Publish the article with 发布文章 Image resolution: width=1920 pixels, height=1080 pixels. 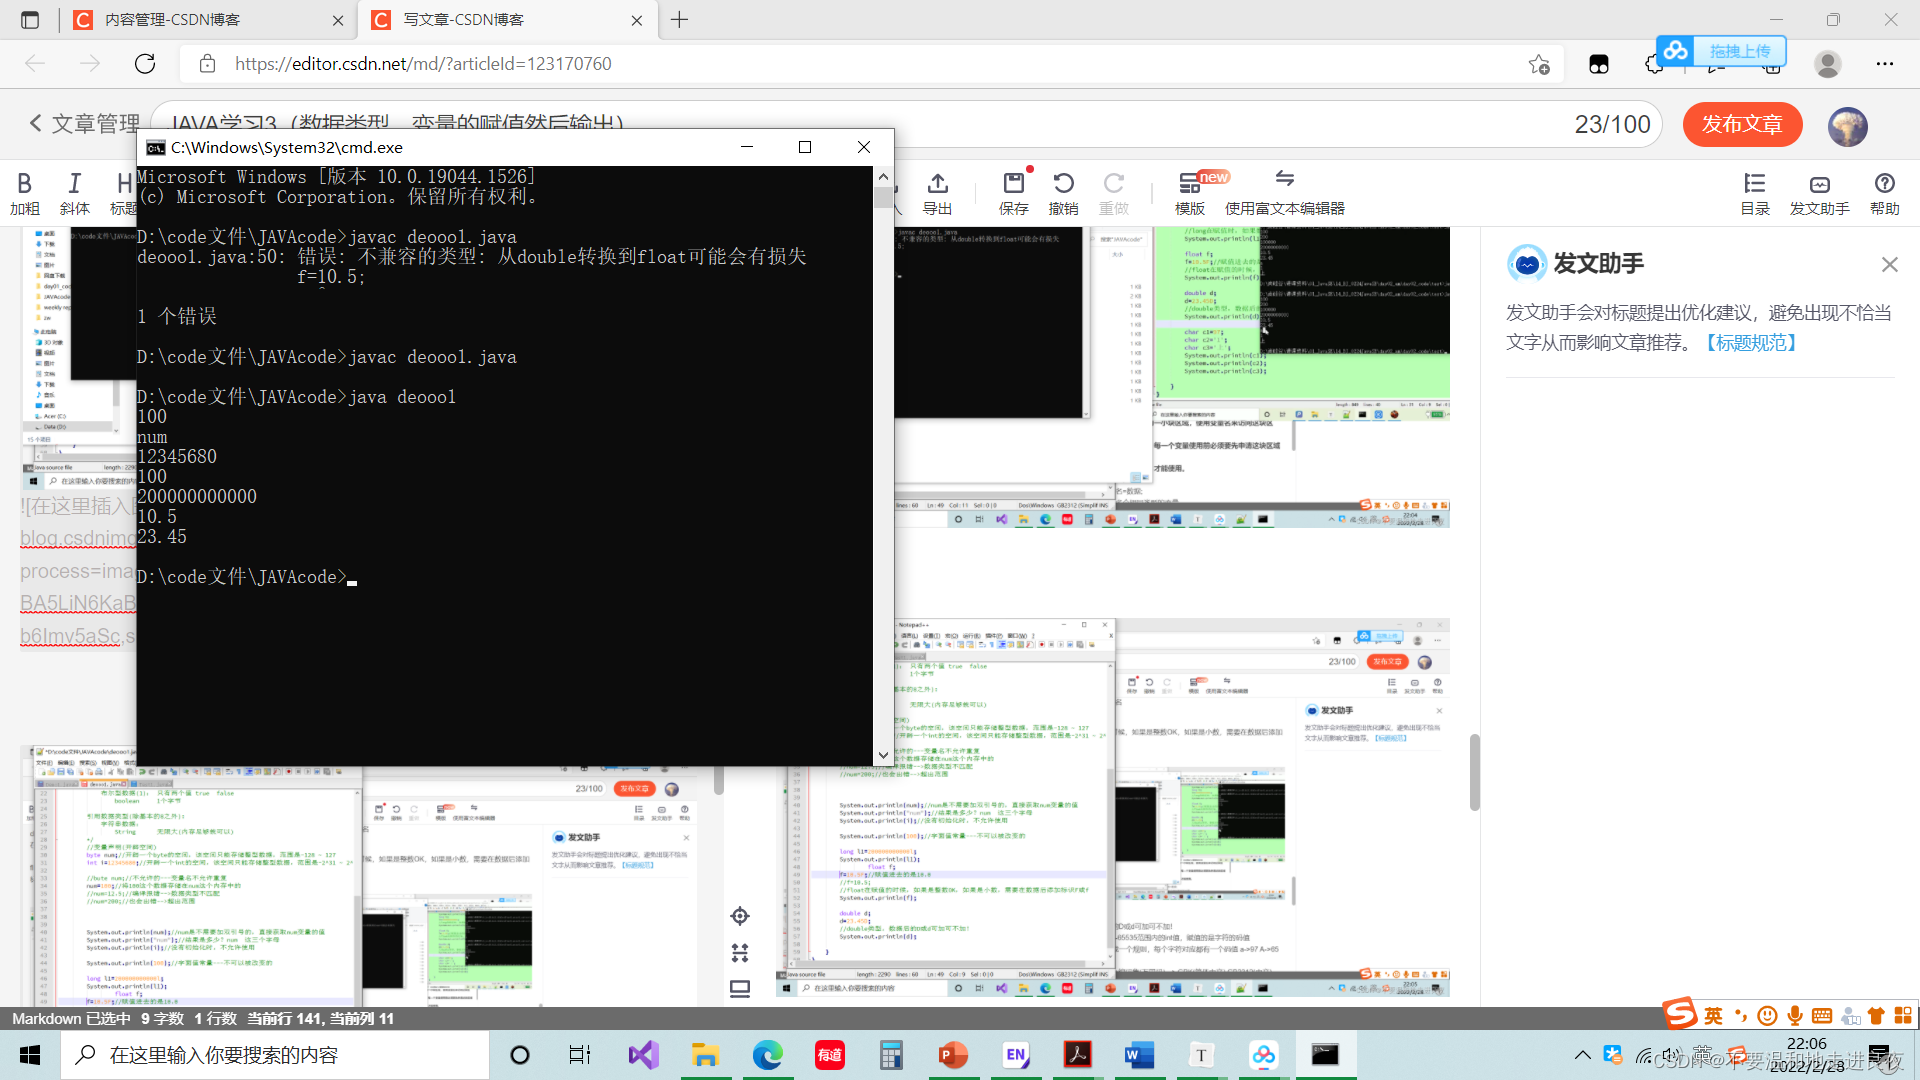[x=1742, y=125]
